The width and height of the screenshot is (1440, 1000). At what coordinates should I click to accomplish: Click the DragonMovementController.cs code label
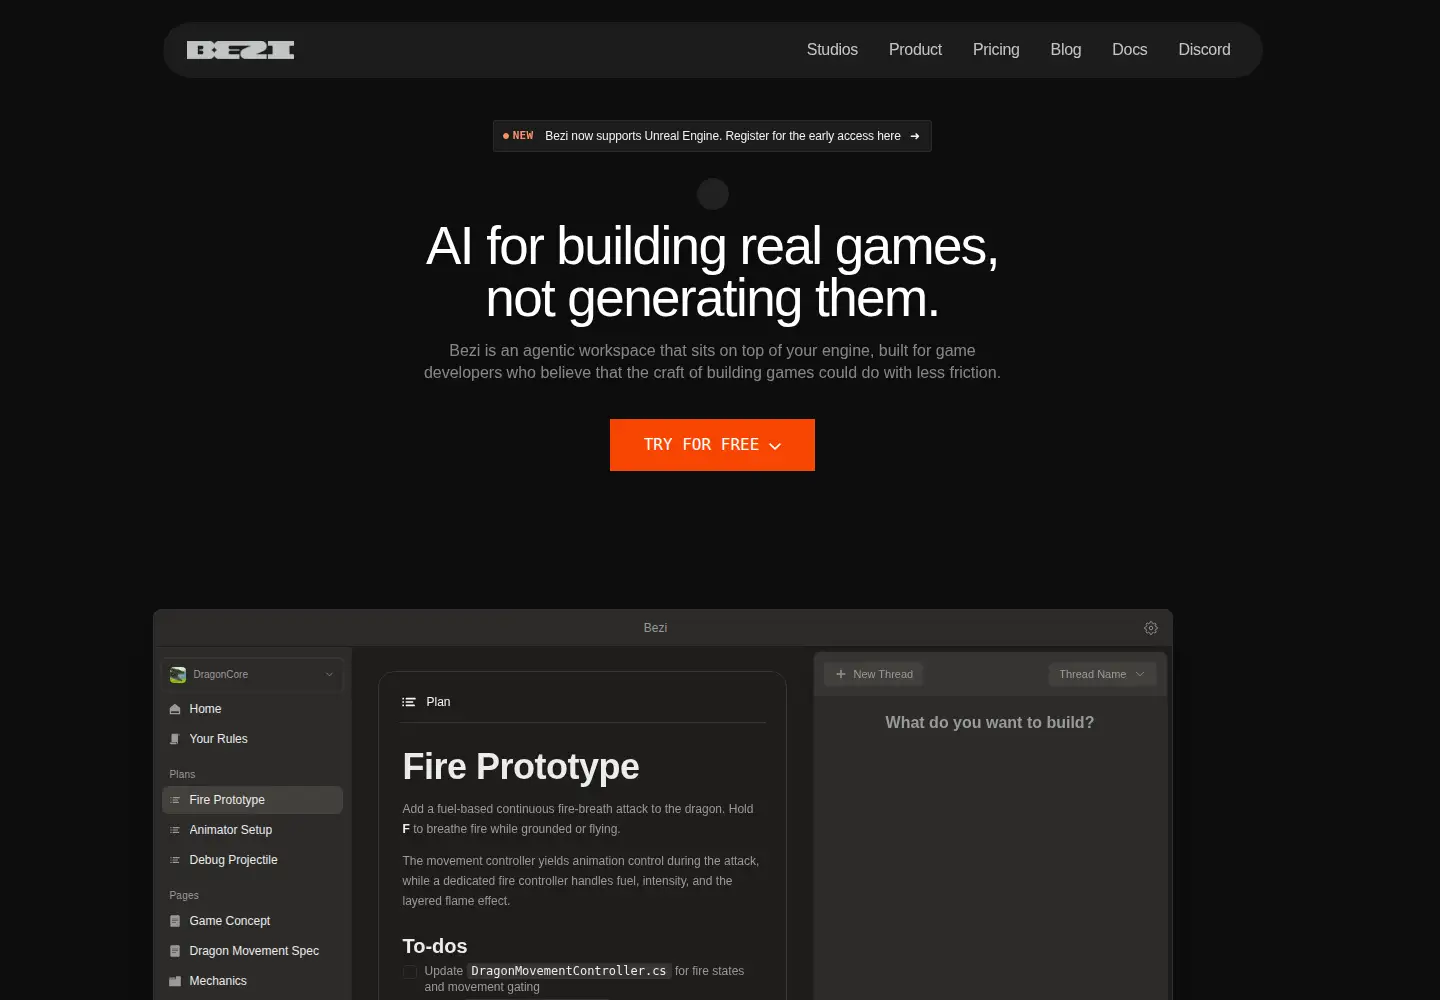point(568,971)
